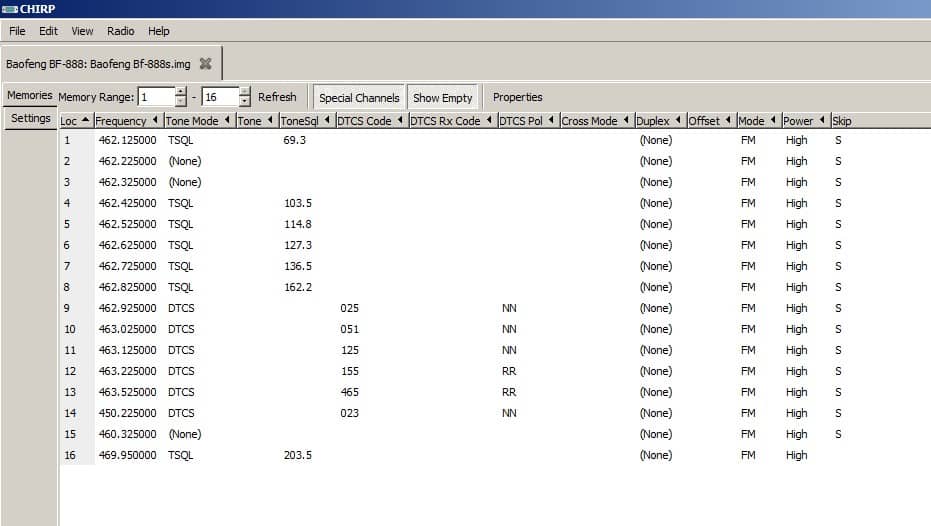Switch to the Settings tab

coord(30,118)
